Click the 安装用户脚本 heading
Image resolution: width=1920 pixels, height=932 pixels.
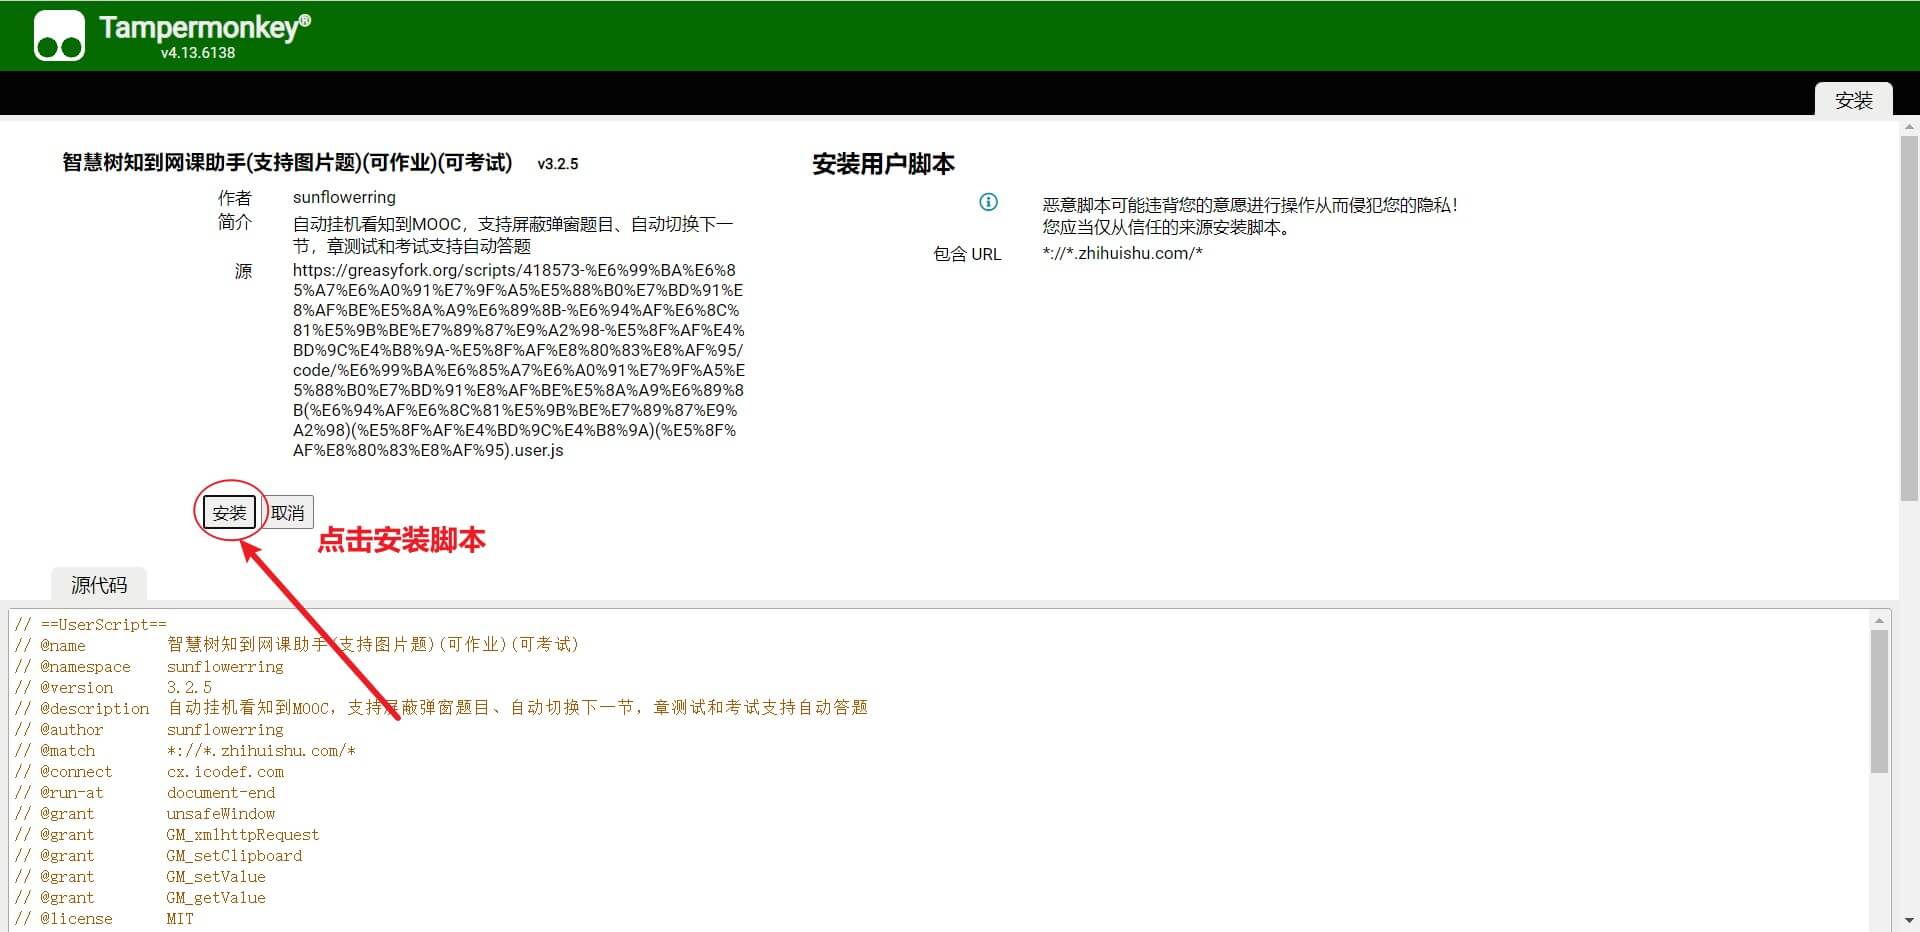point(883,164)
